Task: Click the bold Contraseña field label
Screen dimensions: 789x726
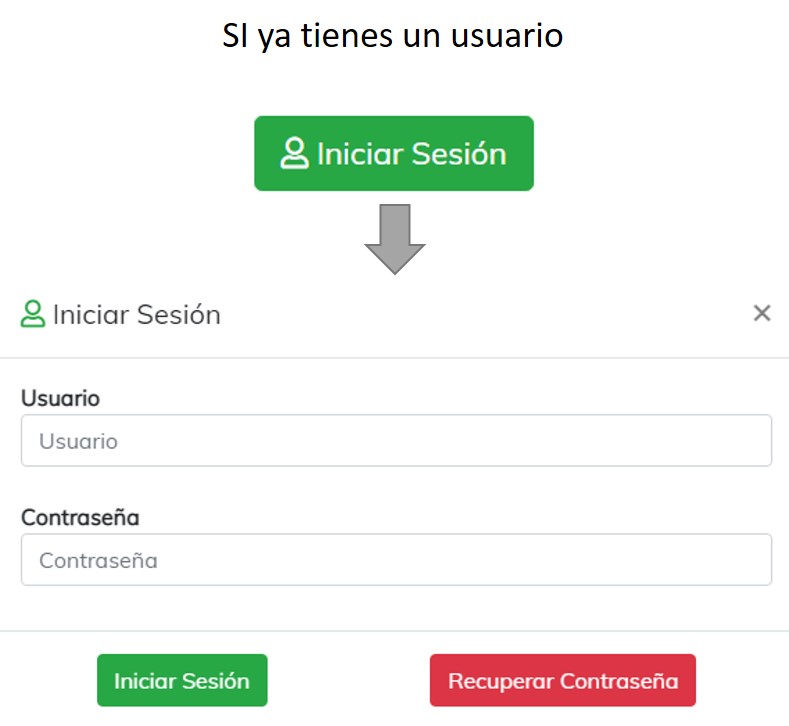Action: point(80,518)
